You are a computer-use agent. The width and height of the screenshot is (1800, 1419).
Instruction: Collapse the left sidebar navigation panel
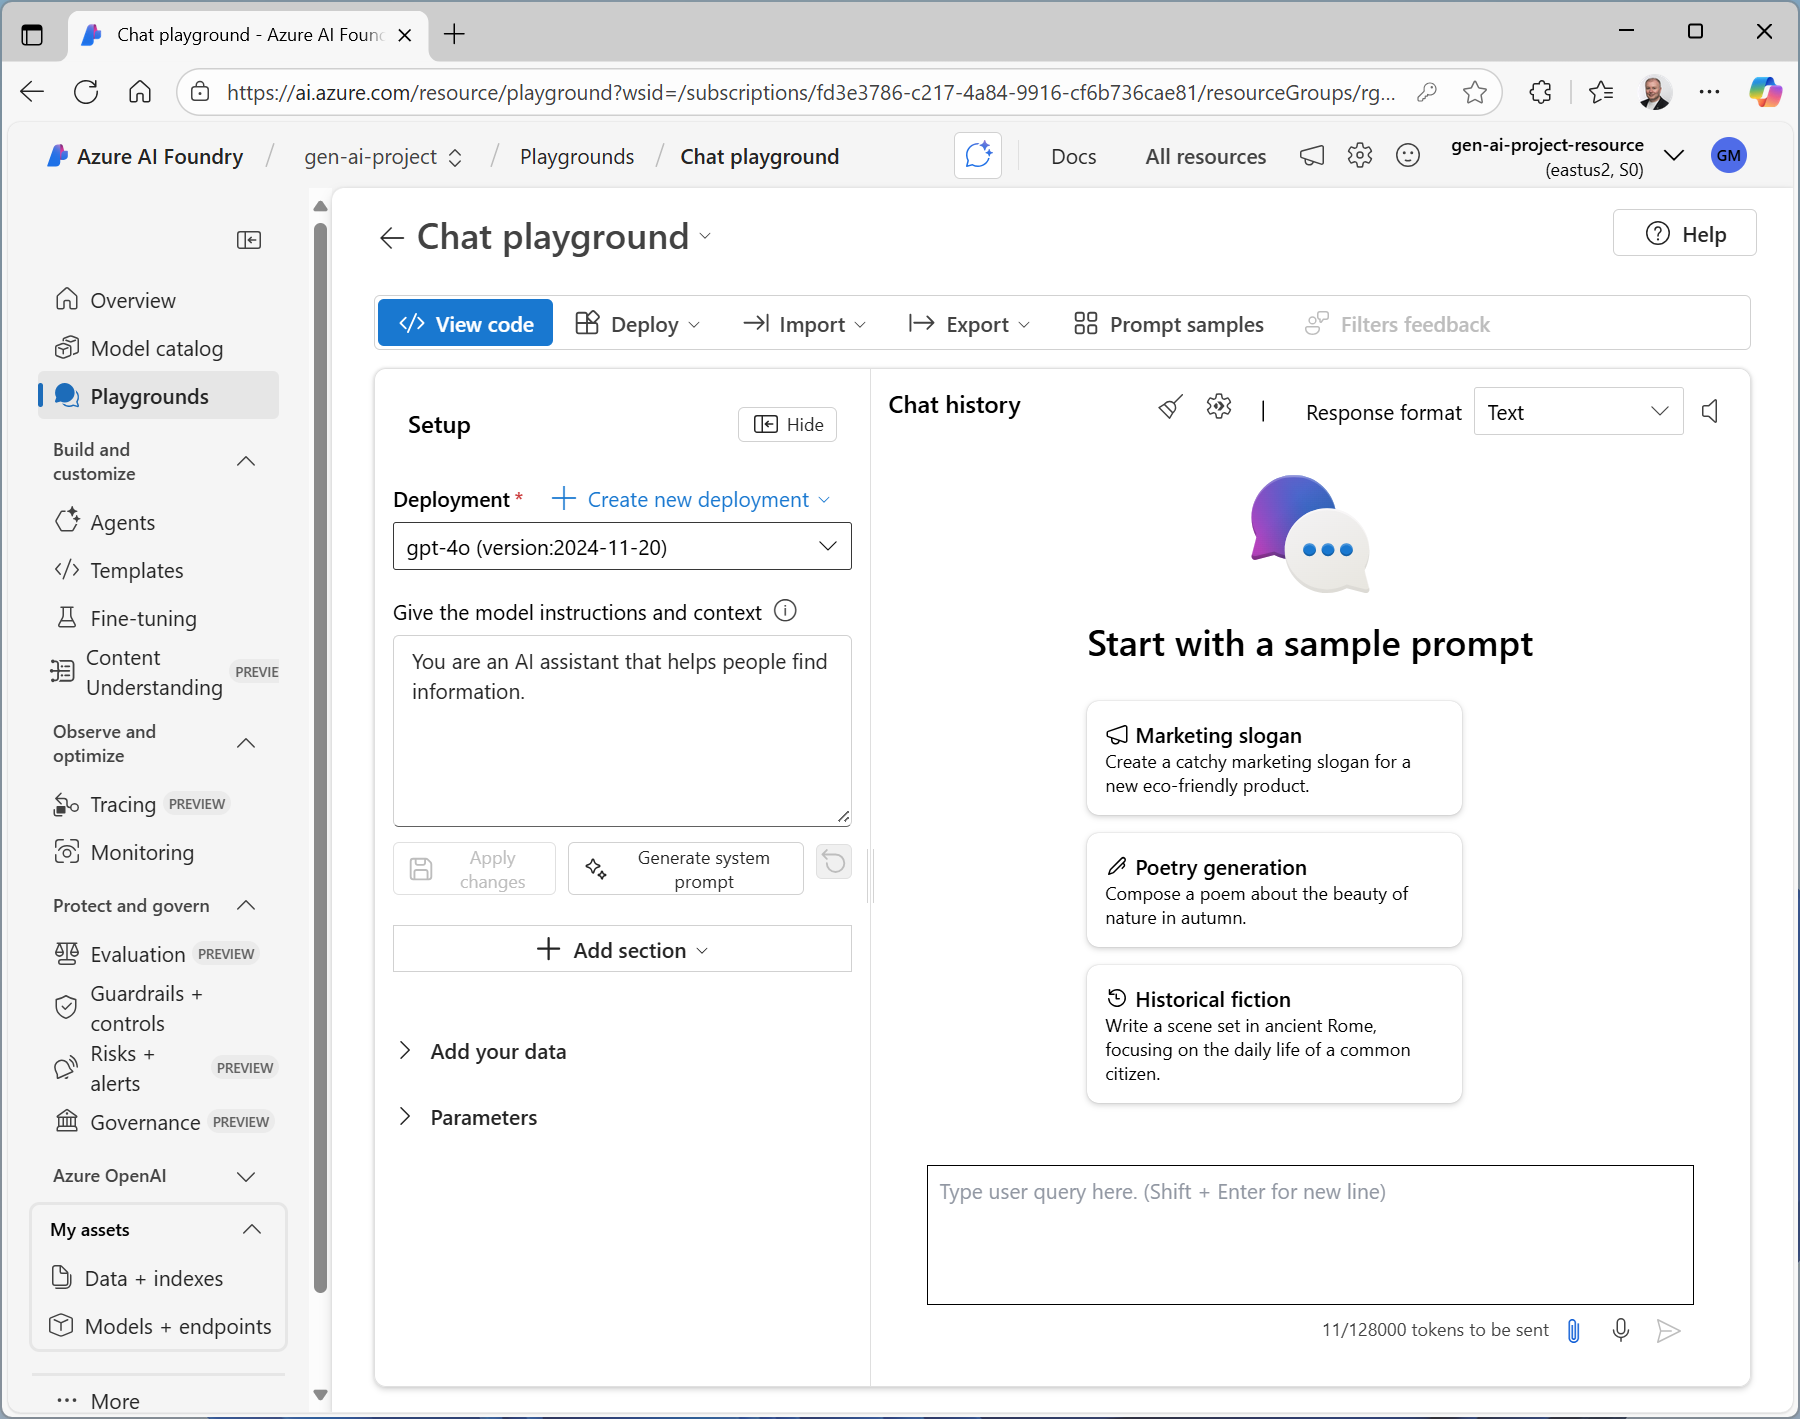coord(249,240)
